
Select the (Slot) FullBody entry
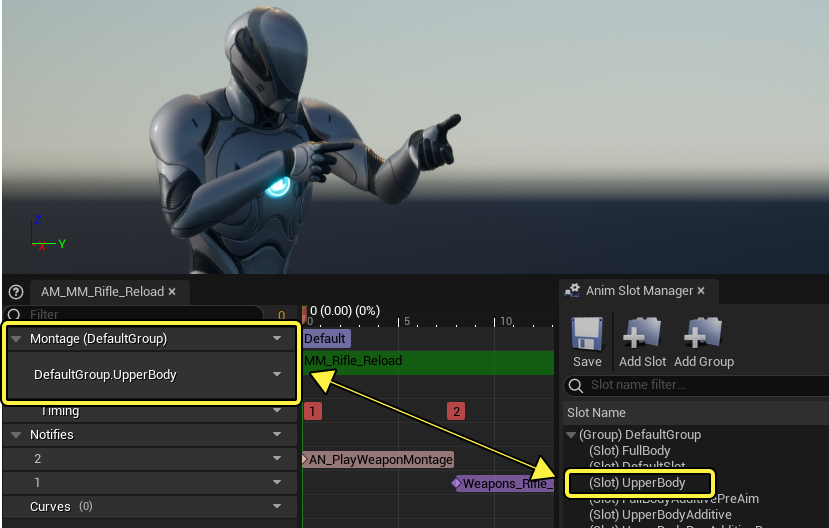point(630,451)
